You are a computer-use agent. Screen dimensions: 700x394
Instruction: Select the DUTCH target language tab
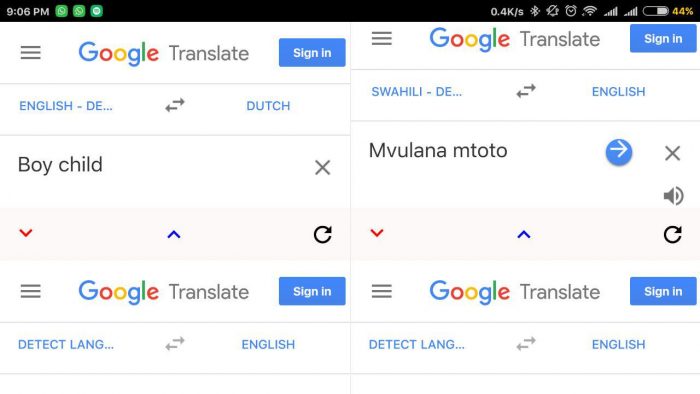coord(268,106)
